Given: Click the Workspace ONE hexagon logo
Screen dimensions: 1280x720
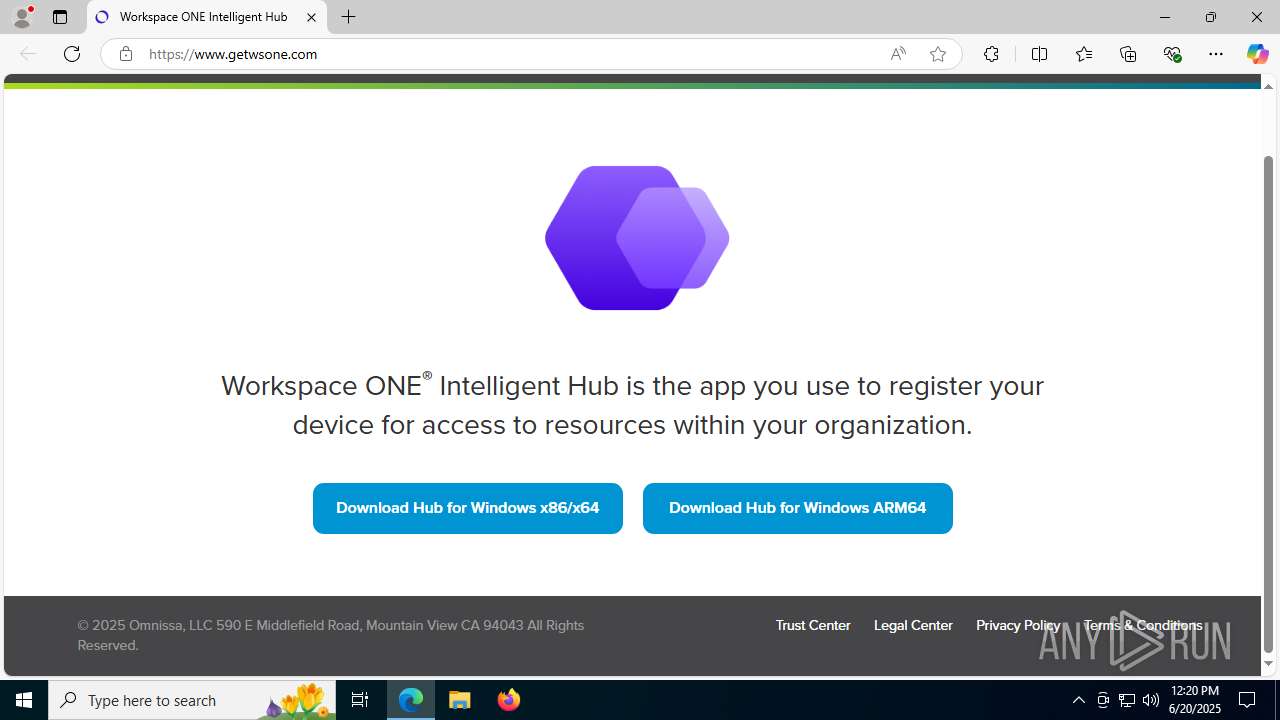Looking at the screenshot, I should tap(637, 238).
